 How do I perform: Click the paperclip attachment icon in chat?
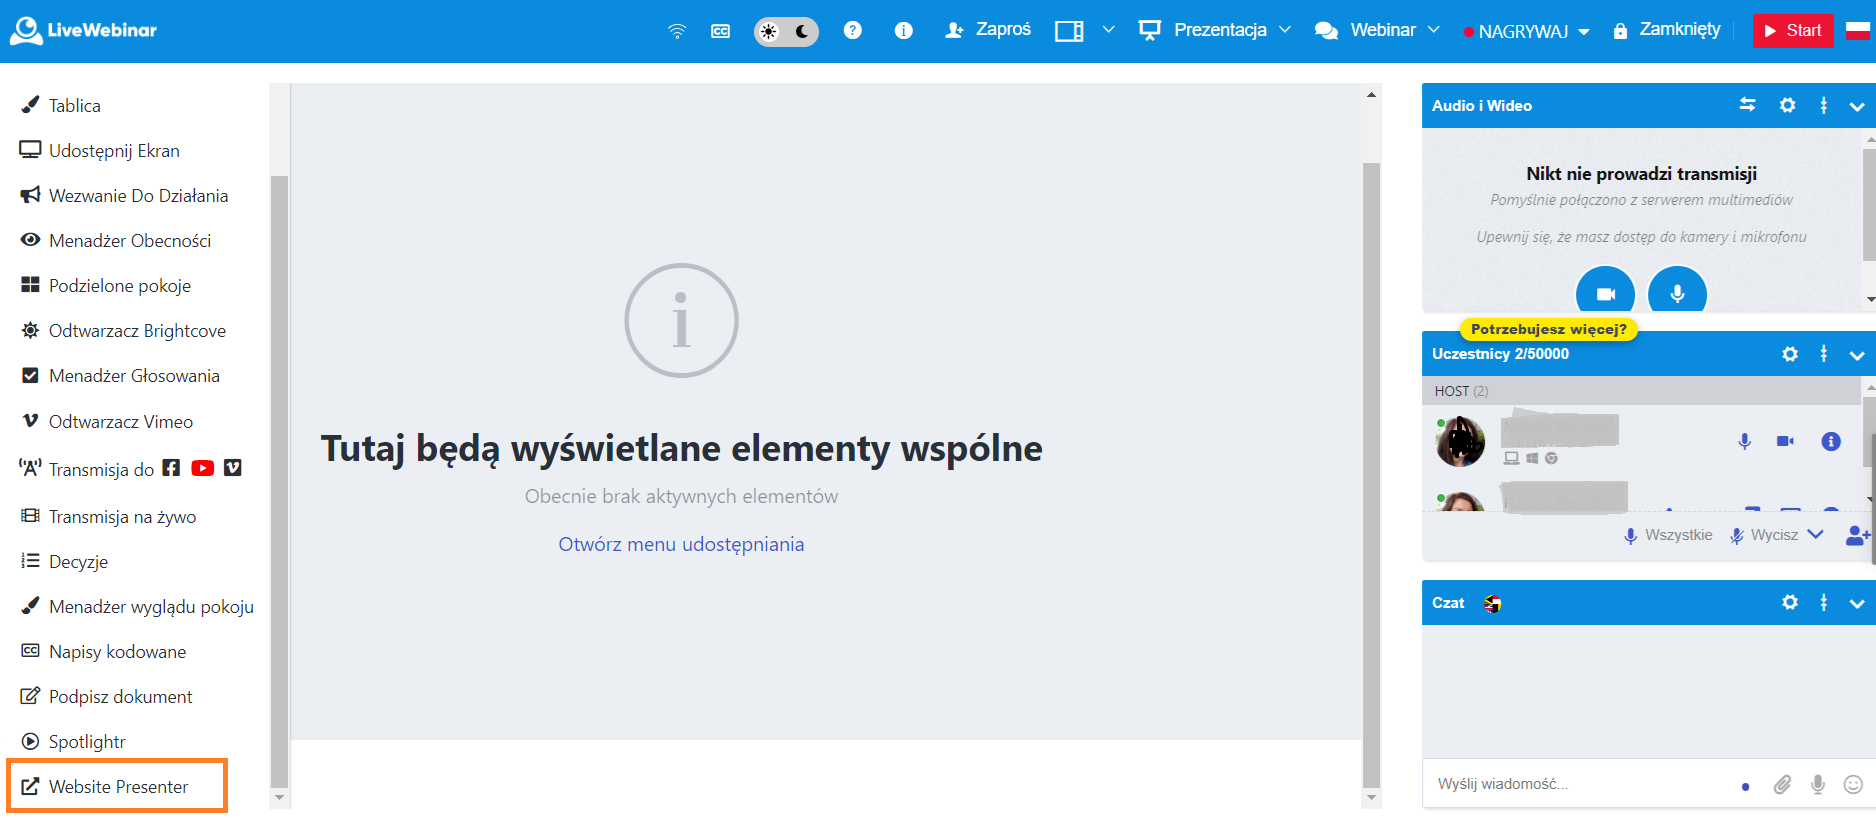[x=1782, y=785]
